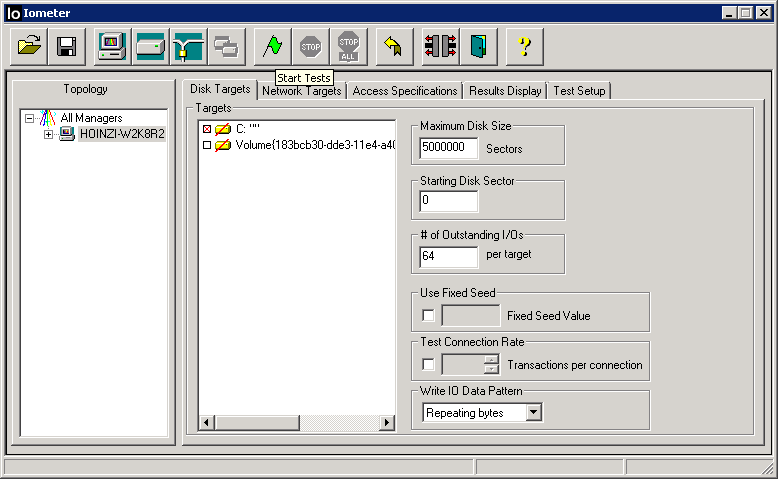Add a new network worker
Screen dimensions: 778x479
click(x=189, y=47)
